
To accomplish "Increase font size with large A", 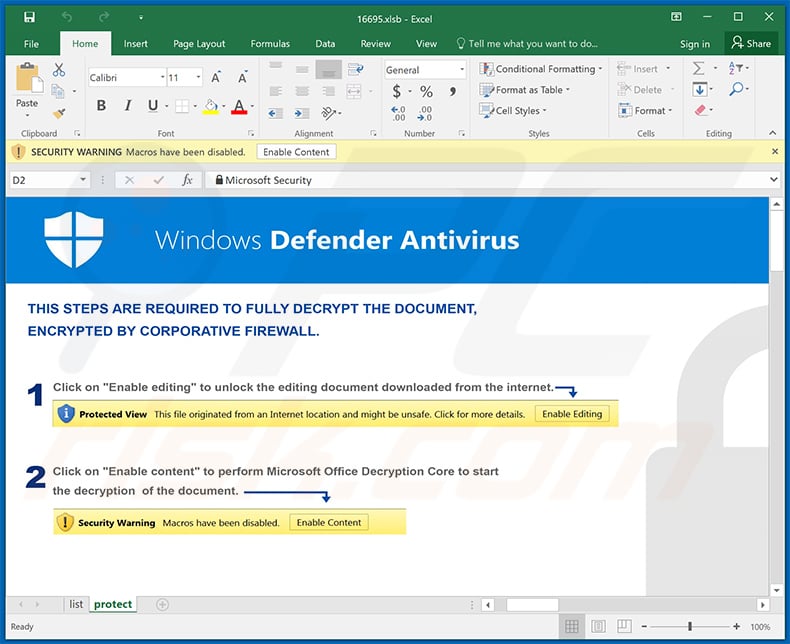I will pos(216,78).
